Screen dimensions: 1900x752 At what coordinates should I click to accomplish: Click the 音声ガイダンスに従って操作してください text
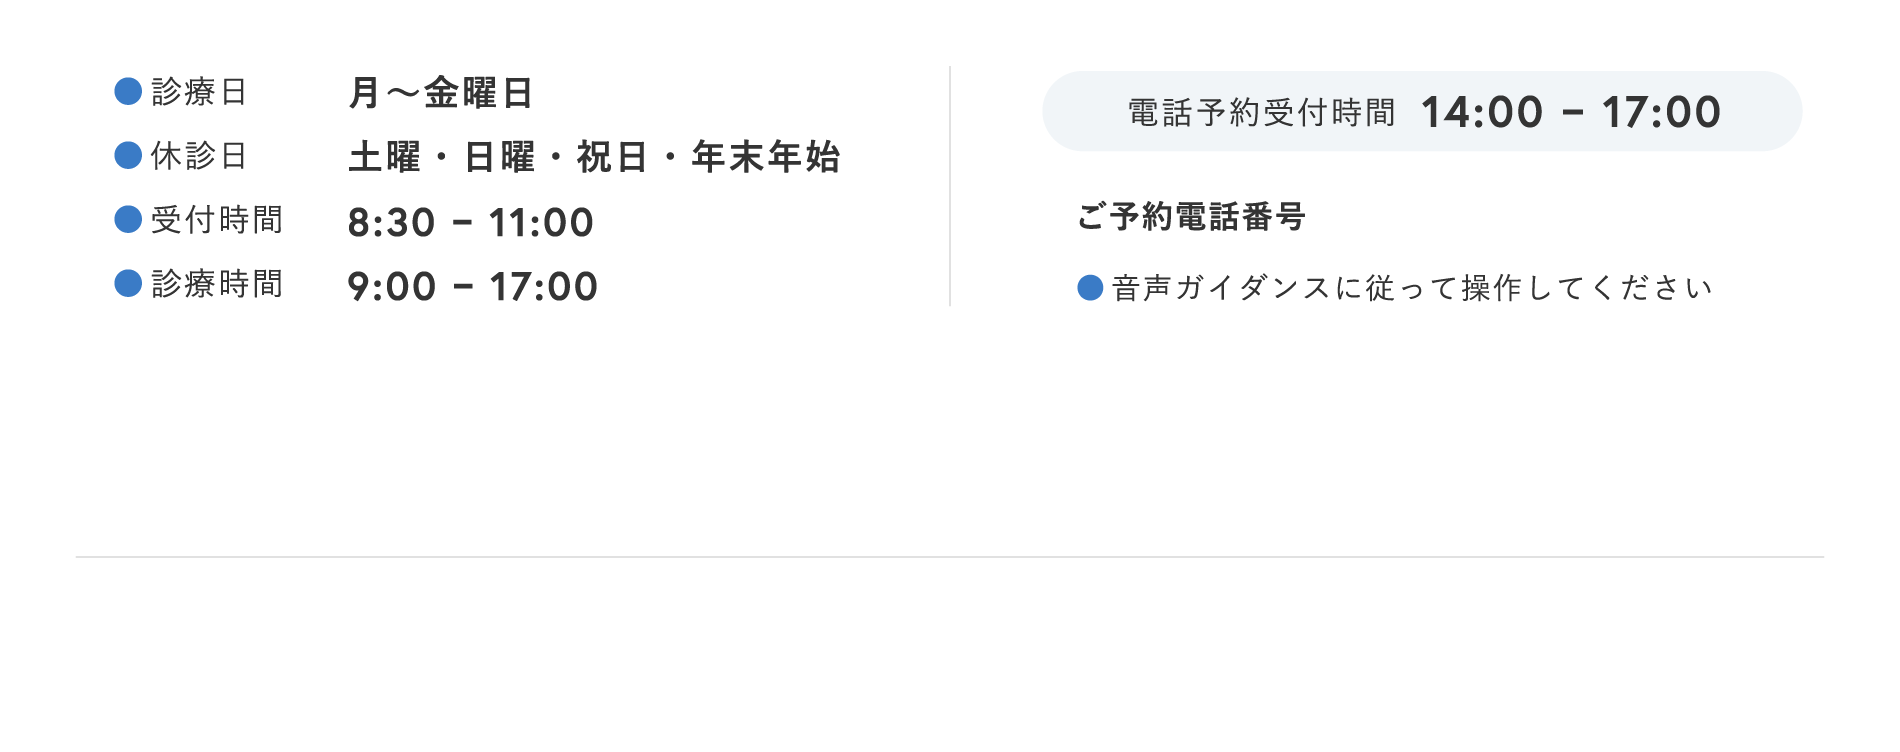click(x=1412, y=288)
